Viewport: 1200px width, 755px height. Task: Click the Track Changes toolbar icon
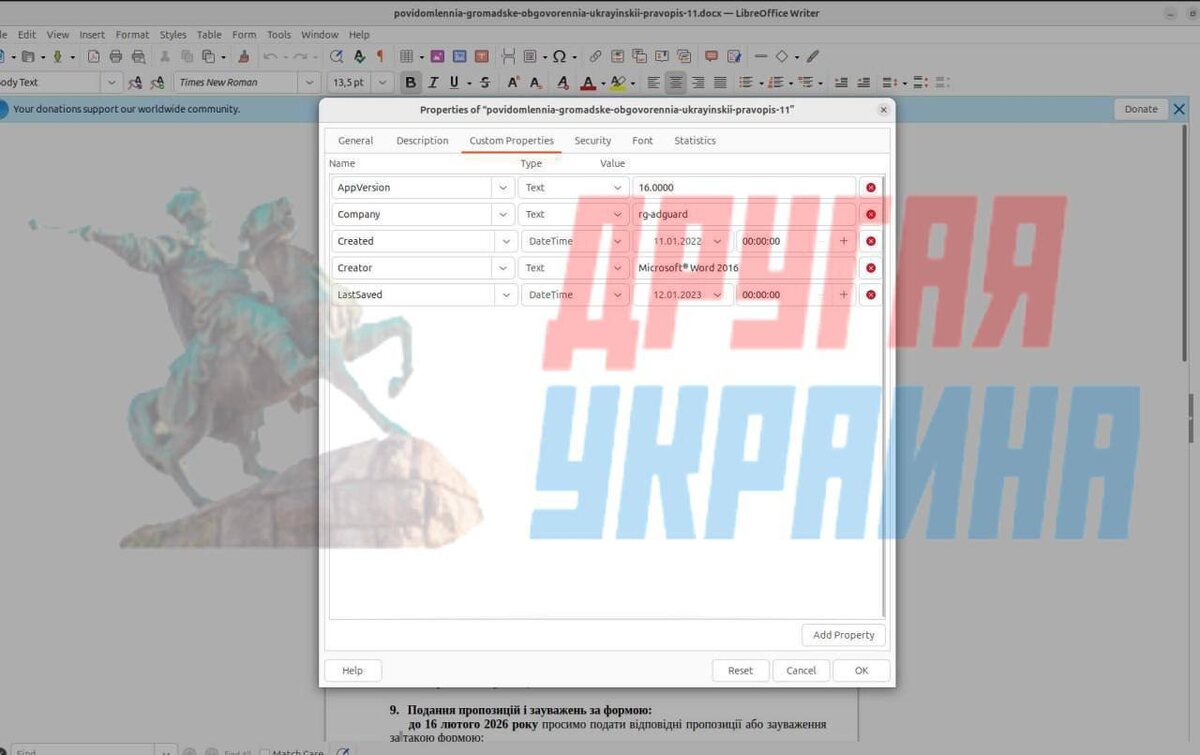point(734,57)
